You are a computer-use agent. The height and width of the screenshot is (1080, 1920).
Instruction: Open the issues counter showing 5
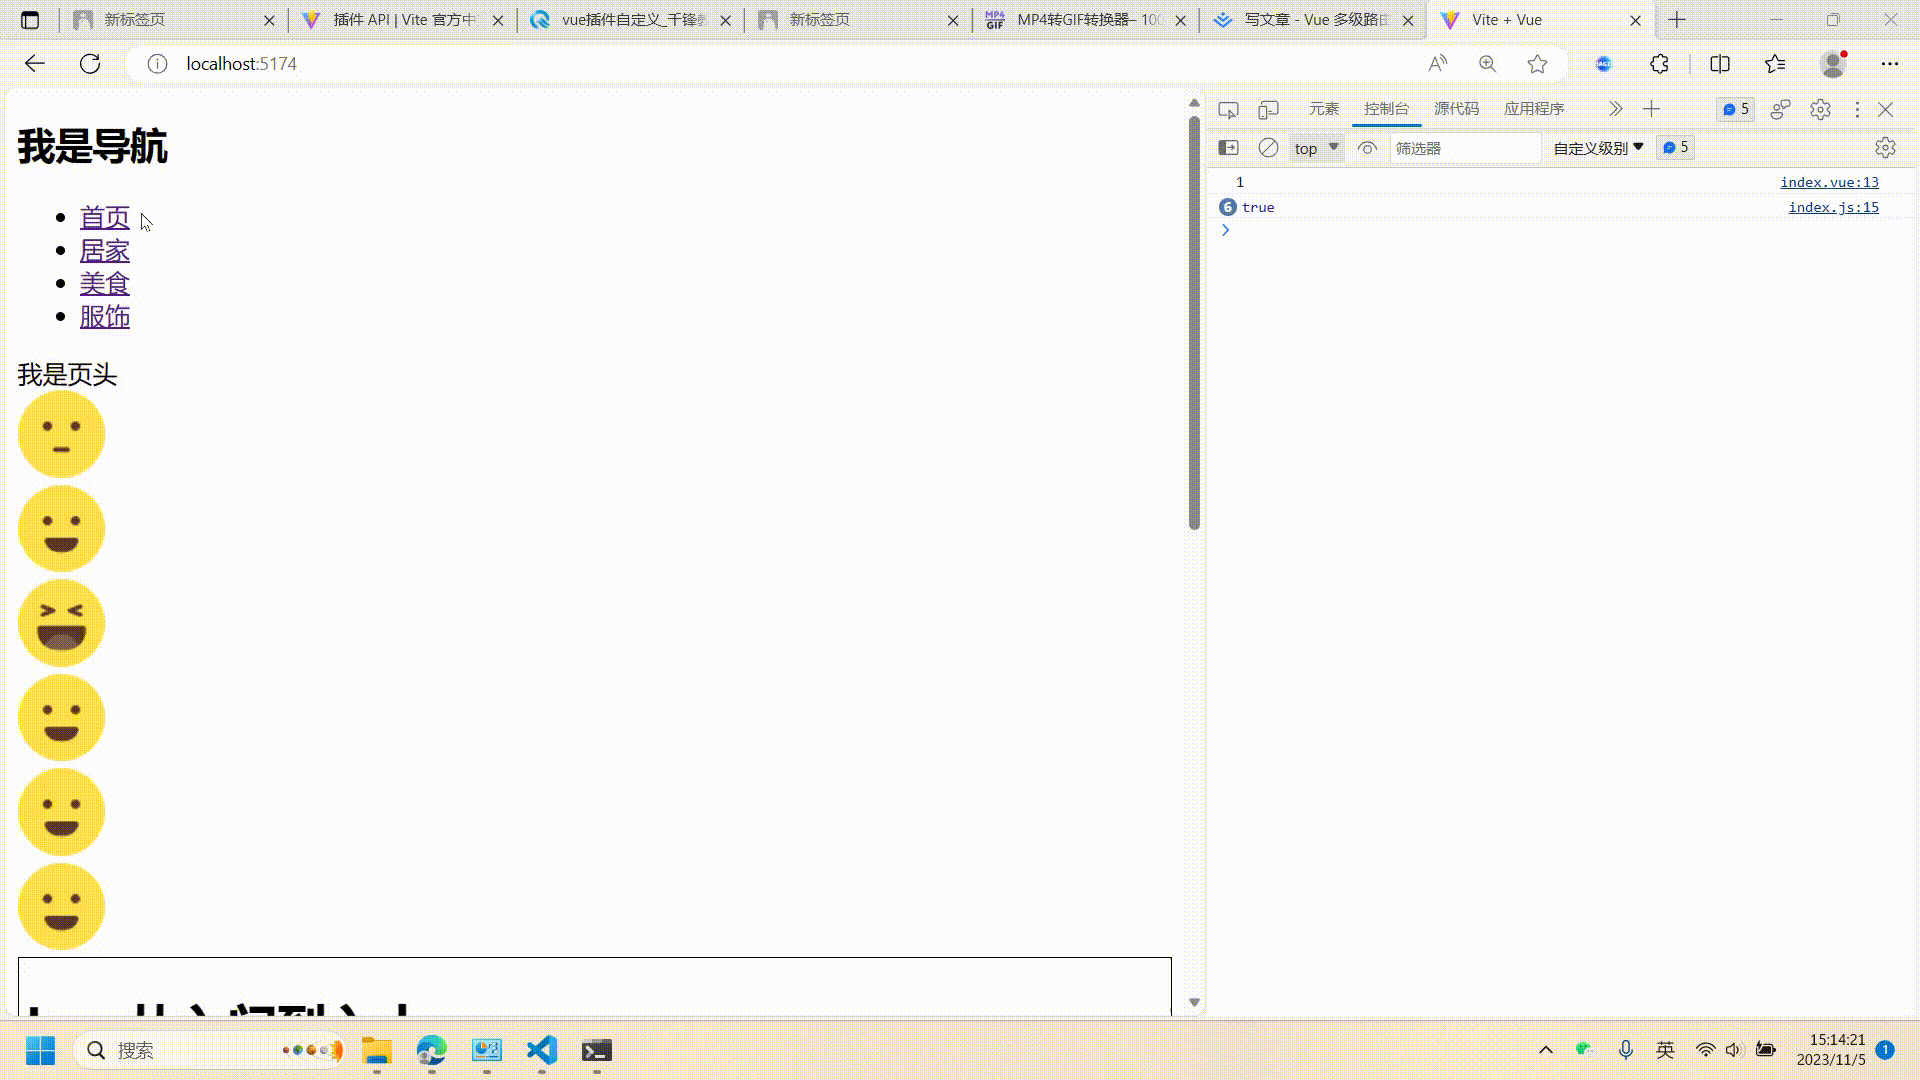pos(1735,109)
